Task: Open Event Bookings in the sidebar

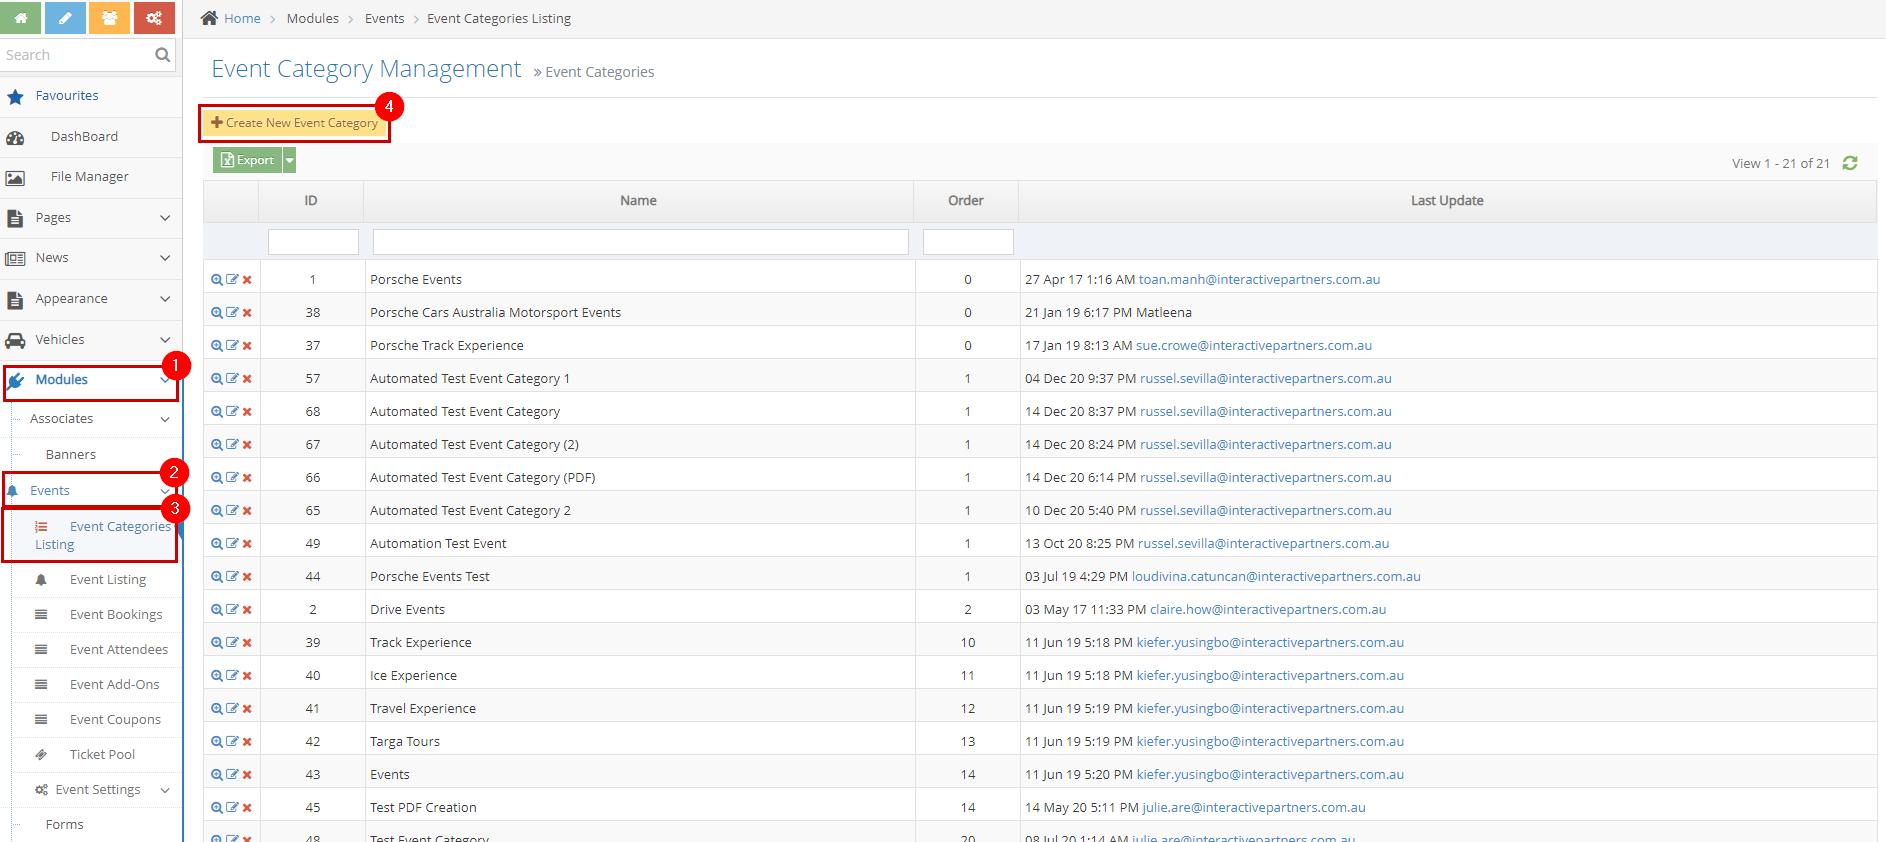Action: coord(115,615)
